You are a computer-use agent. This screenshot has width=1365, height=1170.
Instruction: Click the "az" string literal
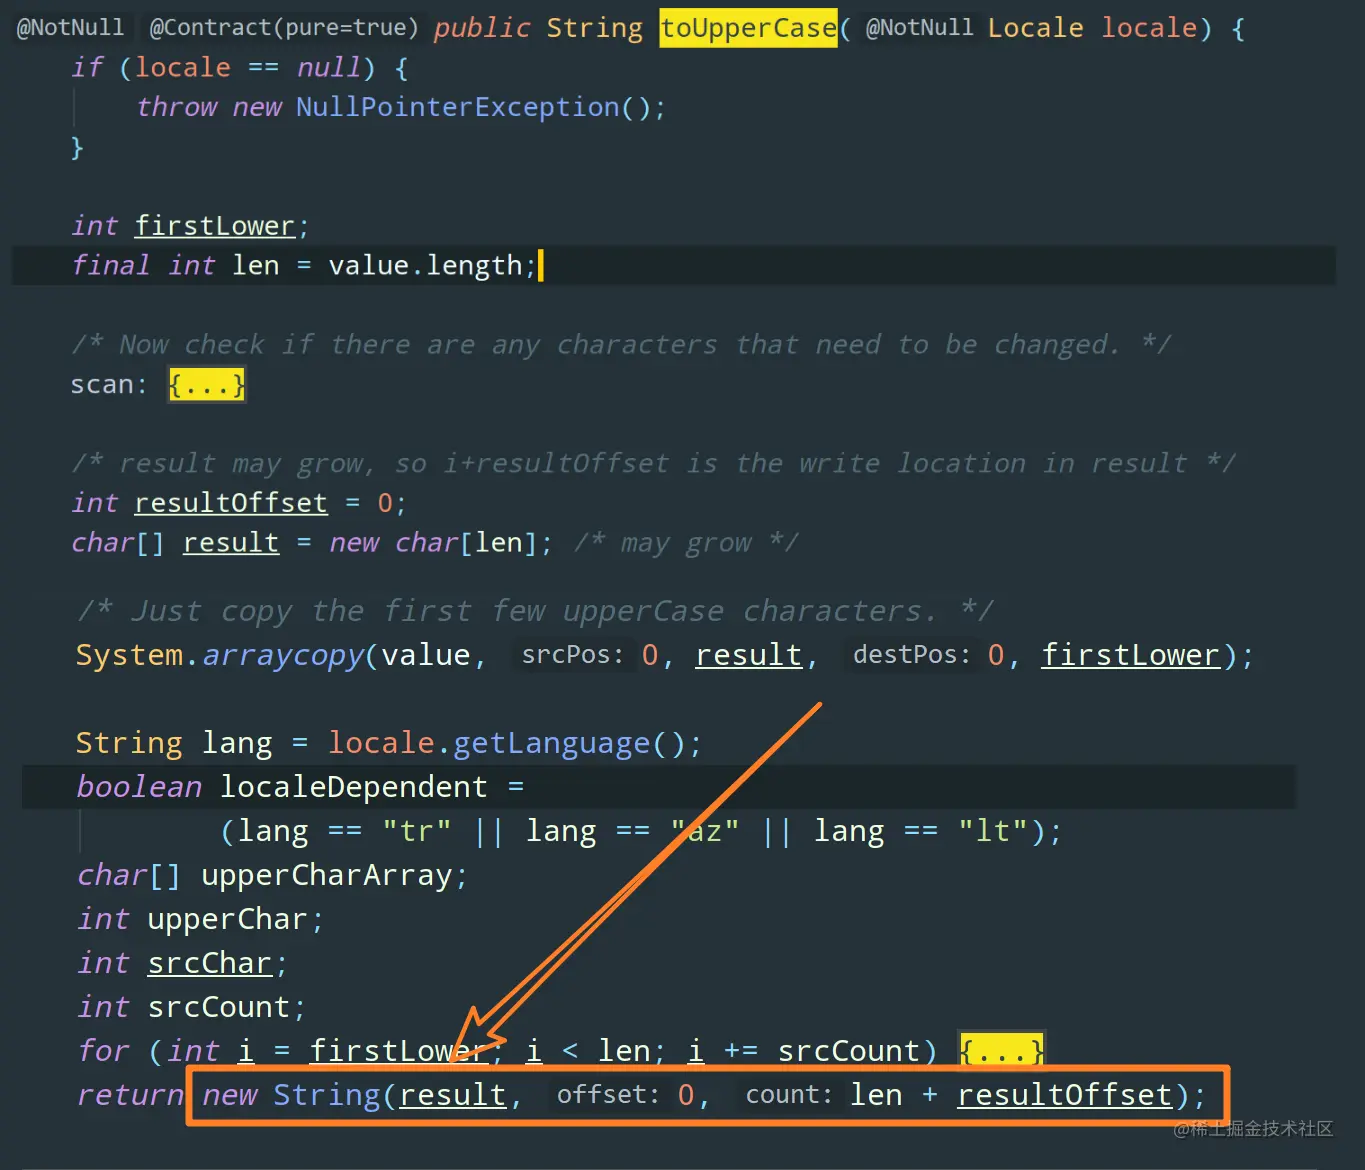pos(705,831)
